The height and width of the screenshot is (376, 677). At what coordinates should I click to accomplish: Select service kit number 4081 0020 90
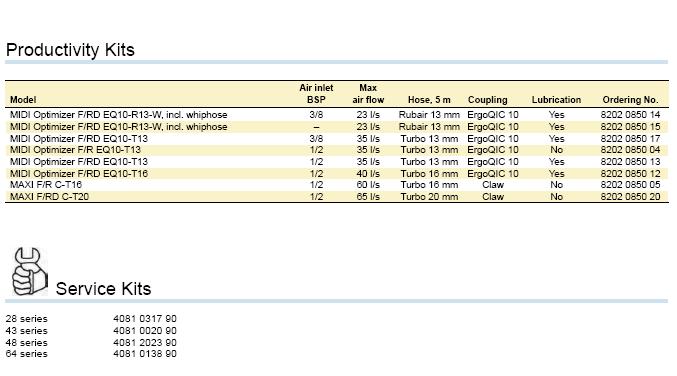point(145,331)
